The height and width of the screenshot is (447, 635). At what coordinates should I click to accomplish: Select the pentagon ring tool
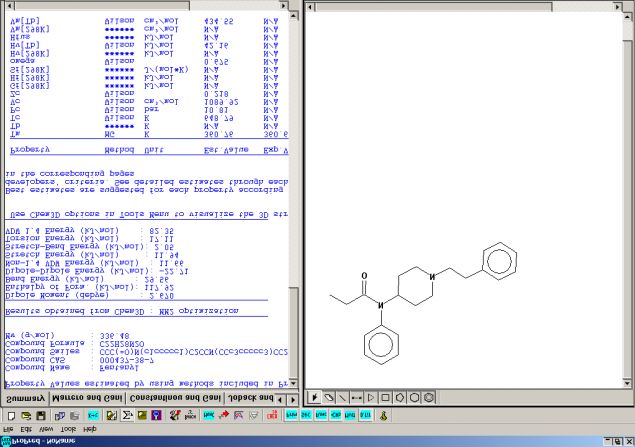pos(400,398)
